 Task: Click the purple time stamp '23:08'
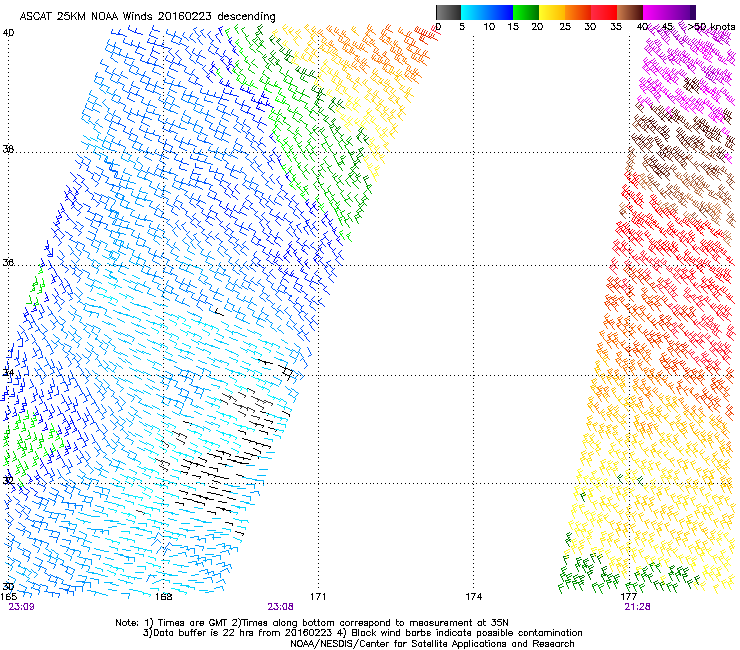tap(280, 607)
